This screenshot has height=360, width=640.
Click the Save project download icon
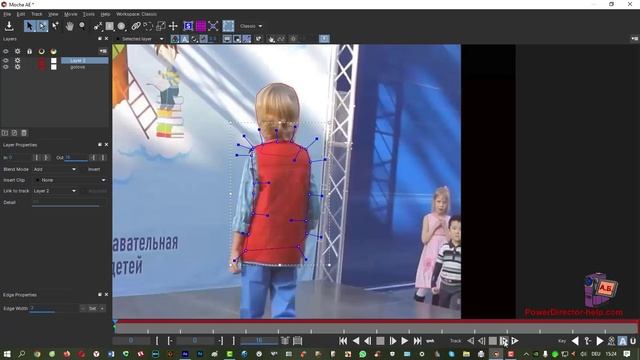tap(9, 26)
